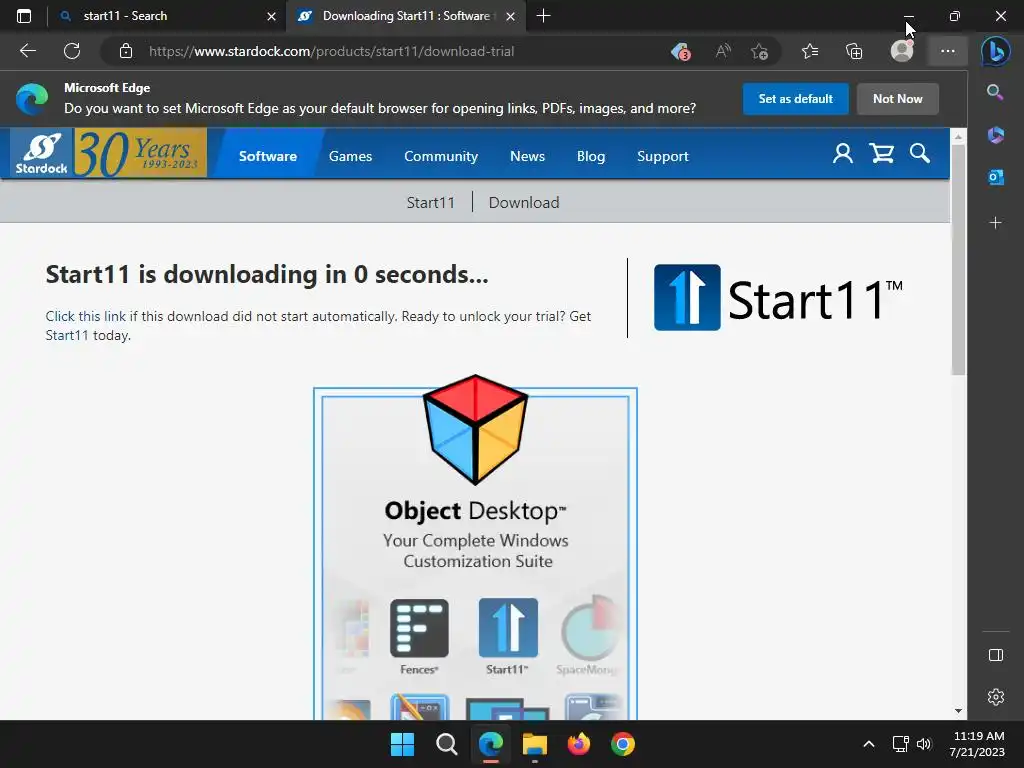Click the 'Click this link' download link

click(86, 316)
